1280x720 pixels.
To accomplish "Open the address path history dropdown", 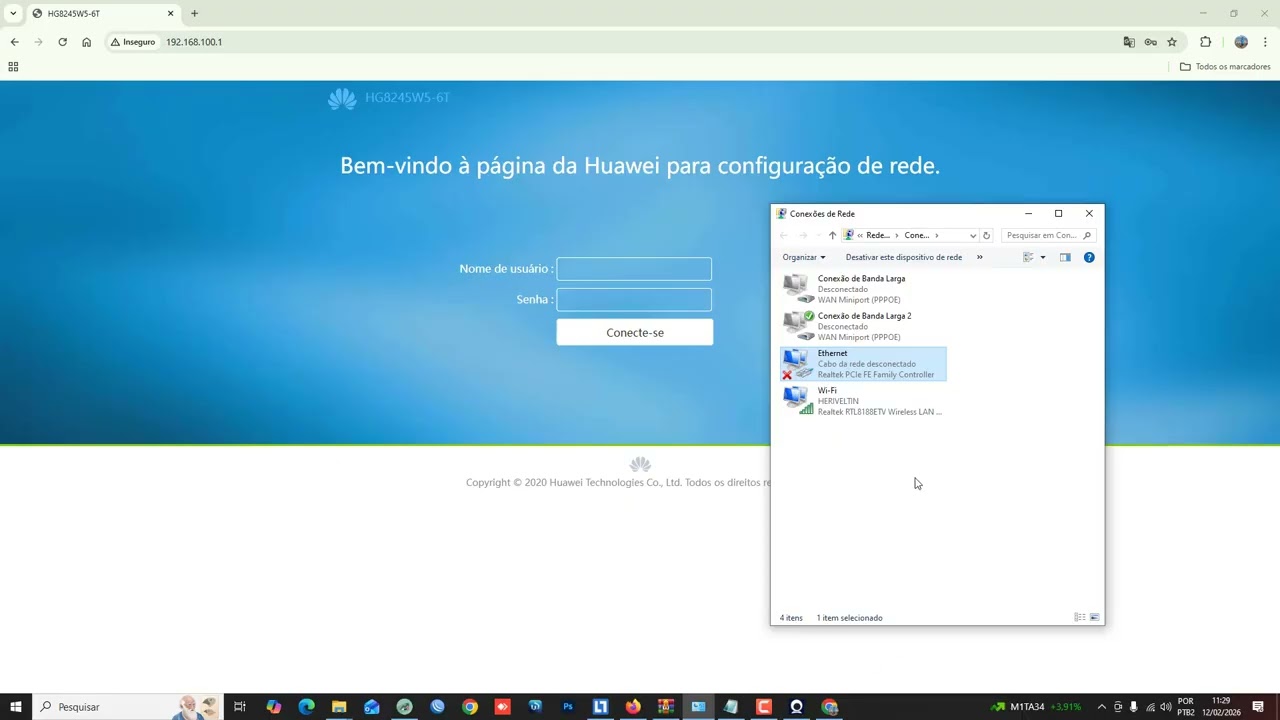I will pos(972,235).
